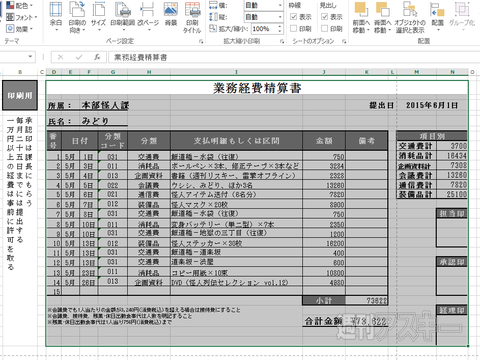Click the コピー用紙×10束 cell
The width and height of the screenshot is (480, 360).
pos(236,272)
